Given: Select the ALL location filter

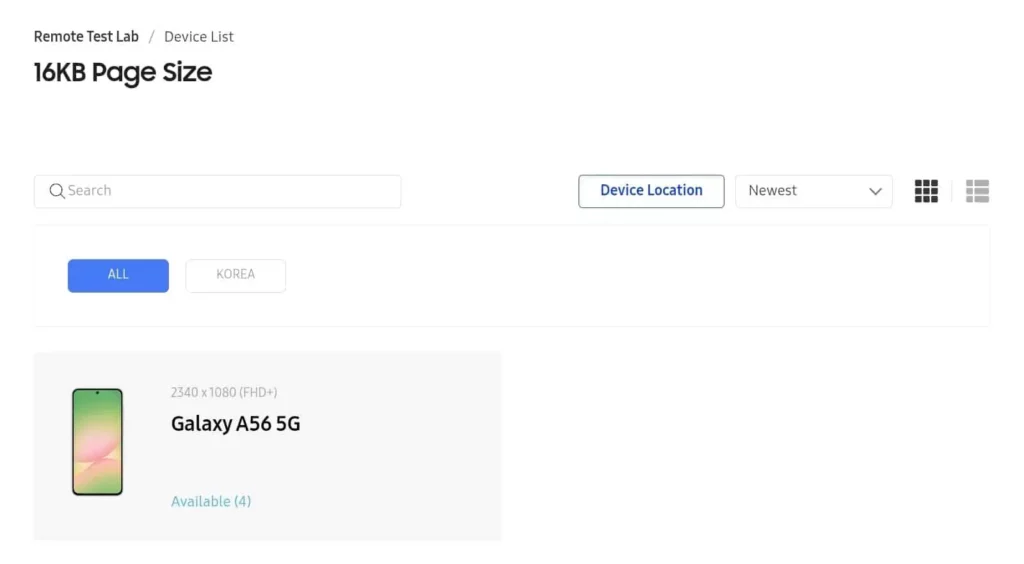Looking at the screenshot, I should pyautogui.click(x=118, y=275).
